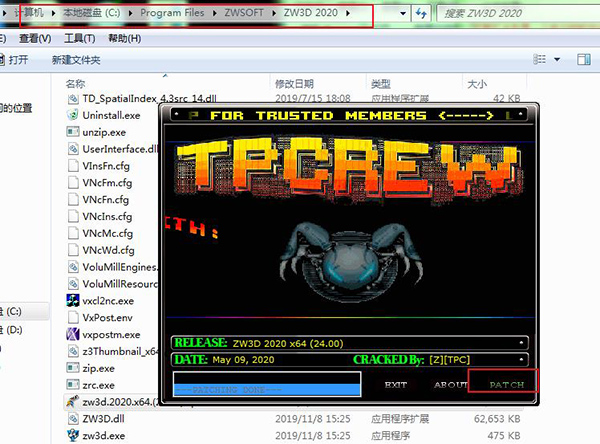
Task: Expand the arrow after ZW3D 2020 breadcrumb
Action: pos(348,13)
